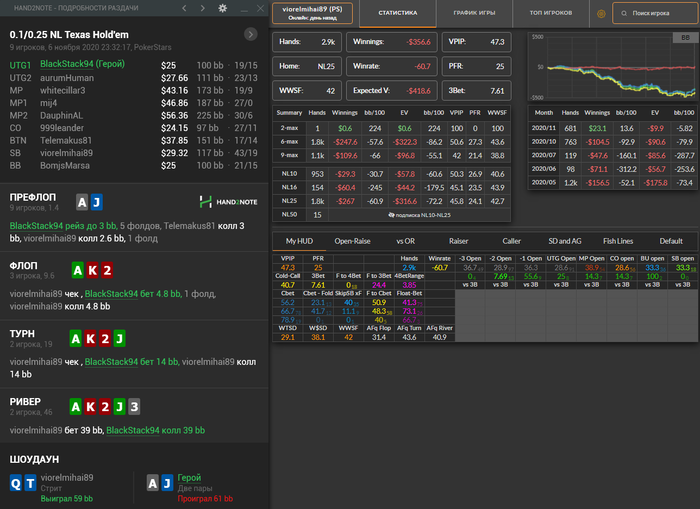The width and height of the screenshot is (700, 509).
Task: Click the Winrate -60.7 stat box
Action: click(392, 66)
